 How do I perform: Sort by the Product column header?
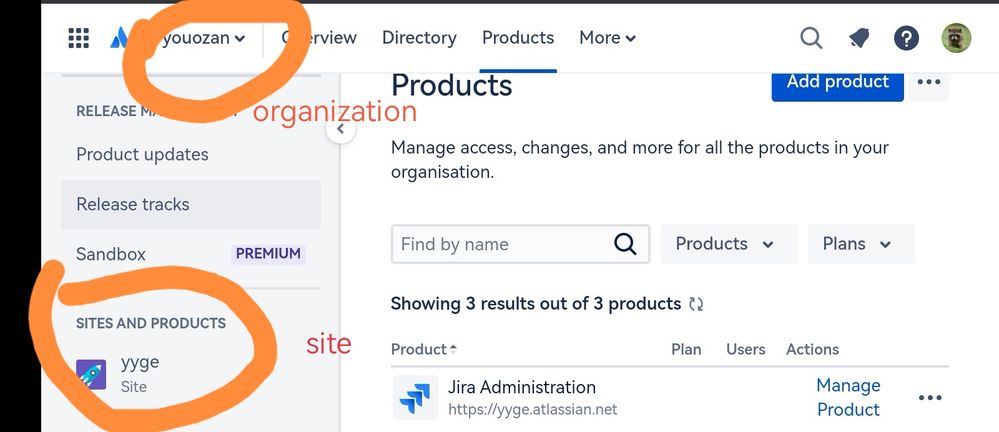pyautogui.click(x=424, y=349)
